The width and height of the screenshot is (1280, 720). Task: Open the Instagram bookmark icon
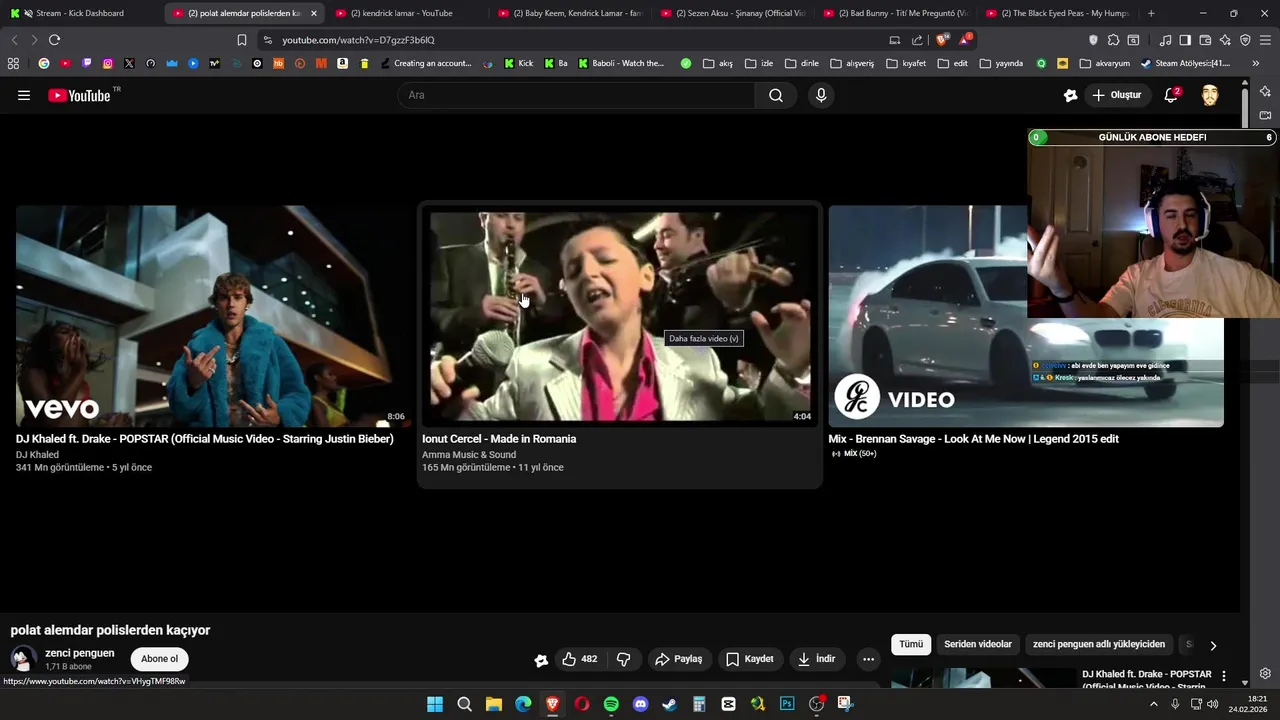(108, 63)
